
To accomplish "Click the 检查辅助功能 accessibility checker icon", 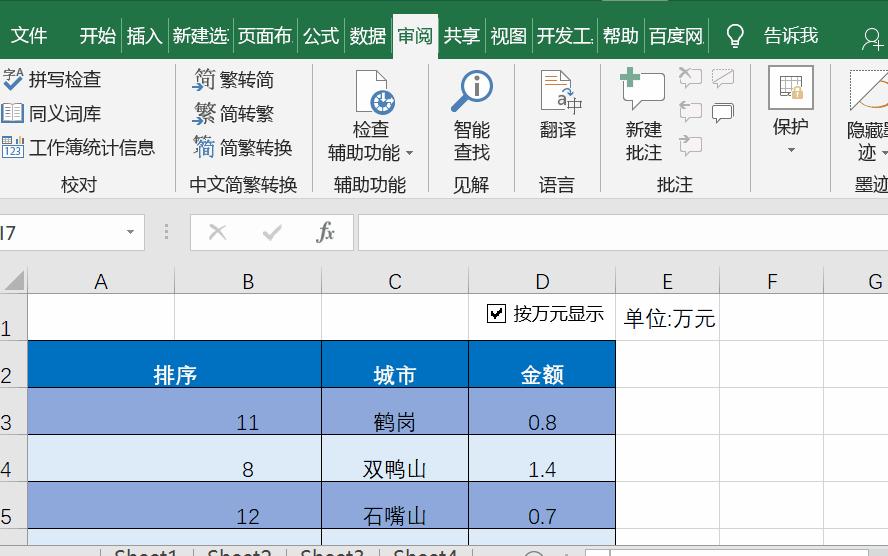I will [374, 92].
